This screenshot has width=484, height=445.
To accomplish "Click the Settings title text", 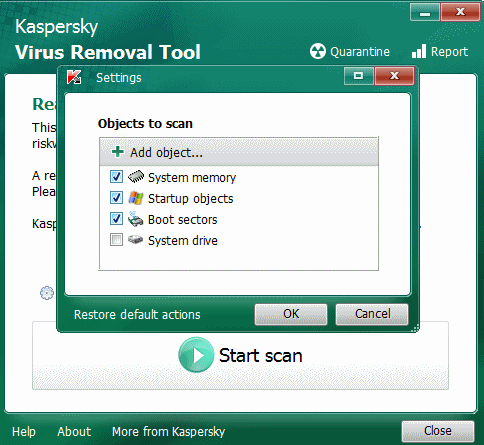I will 119,78.
